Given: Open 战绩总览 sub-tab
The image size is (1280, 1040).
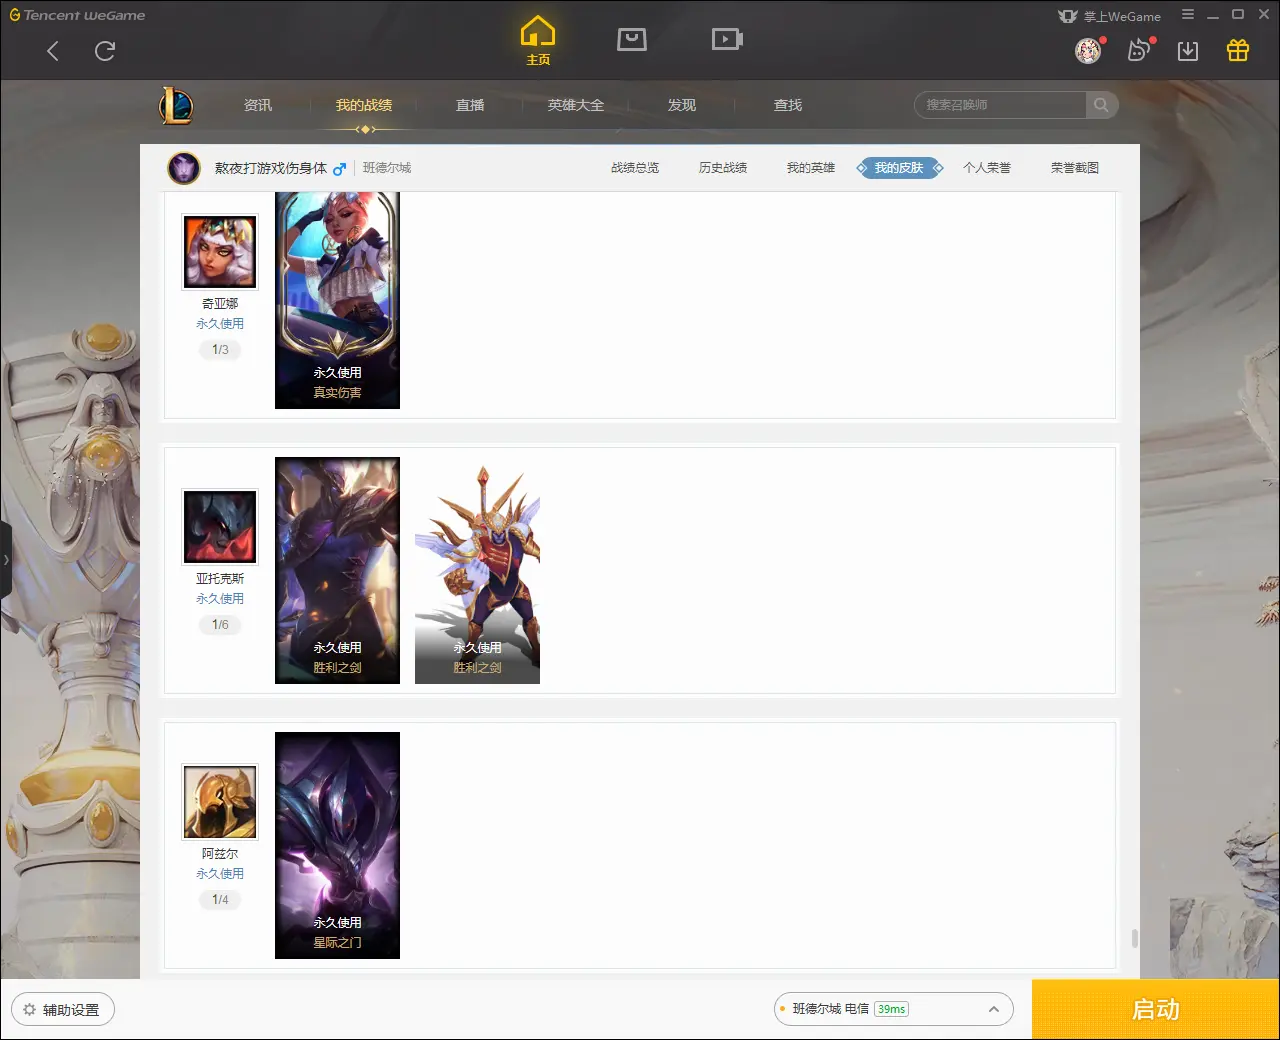Looking at the screenshot, I should point(635,168).
